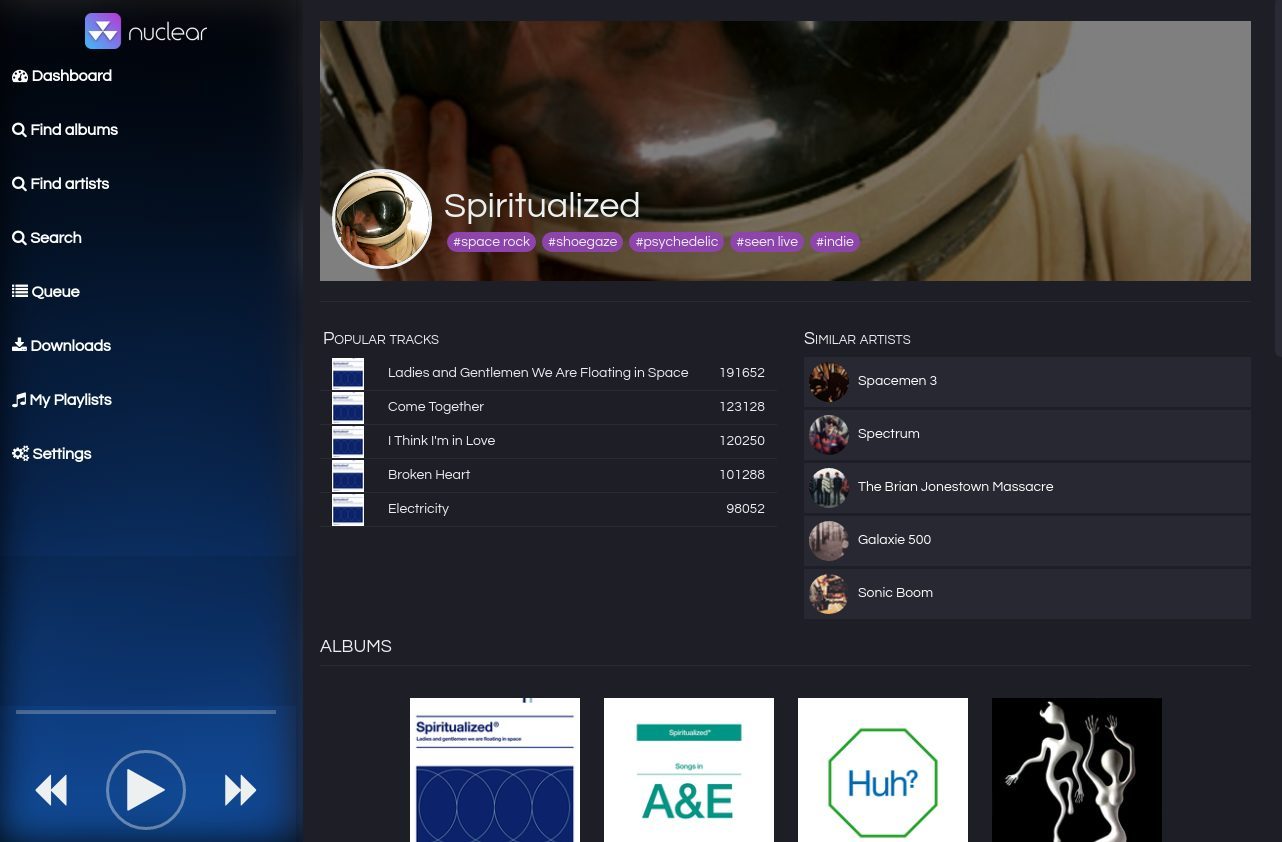Open the Settings menu item

tap(52, 454)
